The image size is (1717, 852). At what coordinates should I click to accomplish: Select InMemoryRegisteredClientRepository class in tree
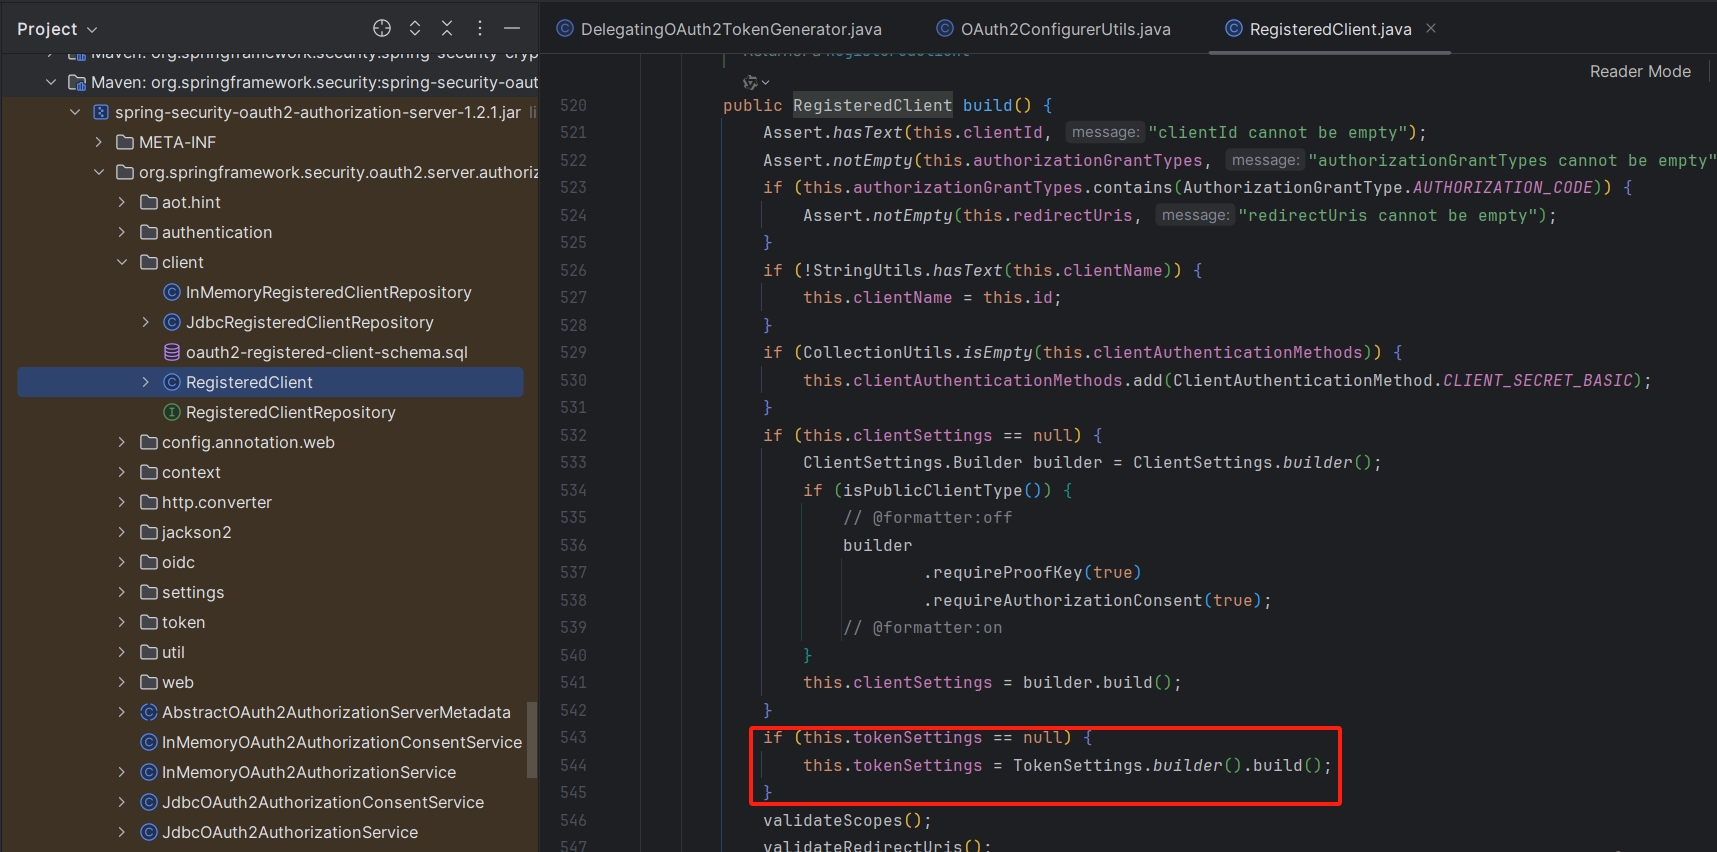pos(328,292)
